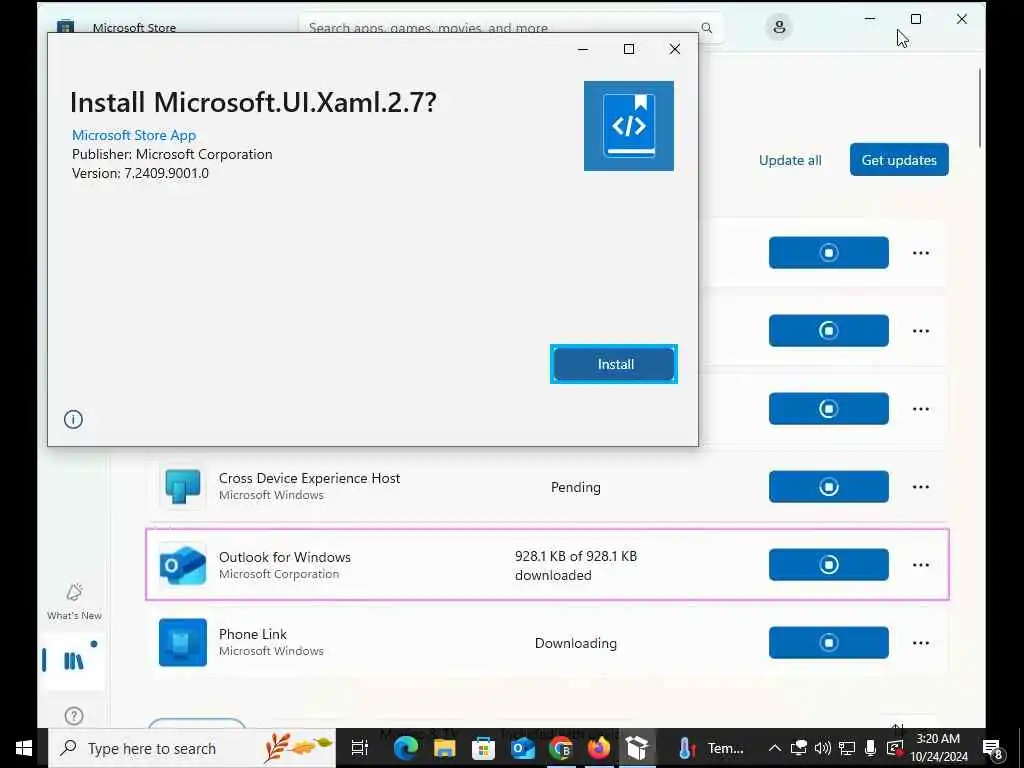Click the Store window vertical scrollbar
The image size is (1024, 768).
click(x=980, y=108)
